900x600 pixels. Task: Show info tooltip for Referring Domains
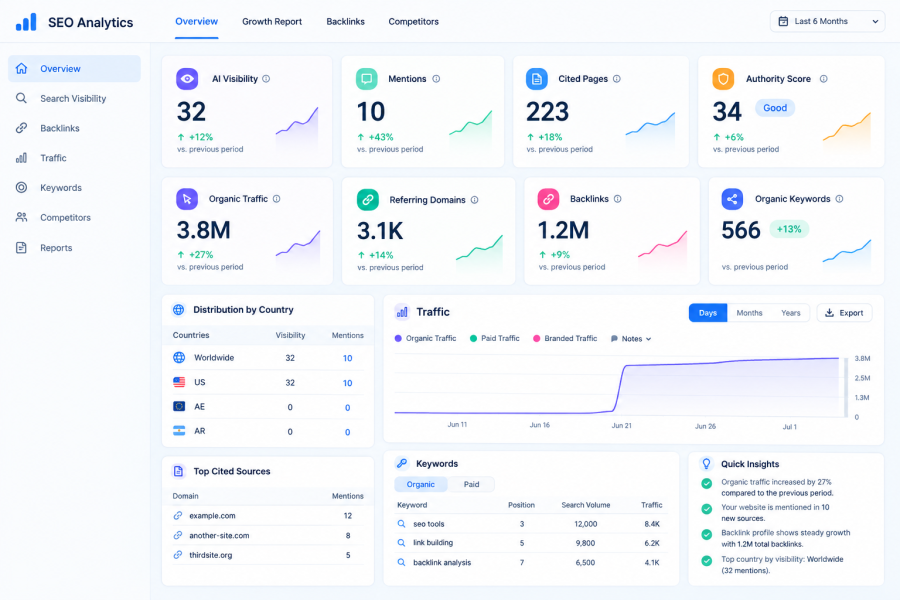pyautogui.click(x=475, y=200)
